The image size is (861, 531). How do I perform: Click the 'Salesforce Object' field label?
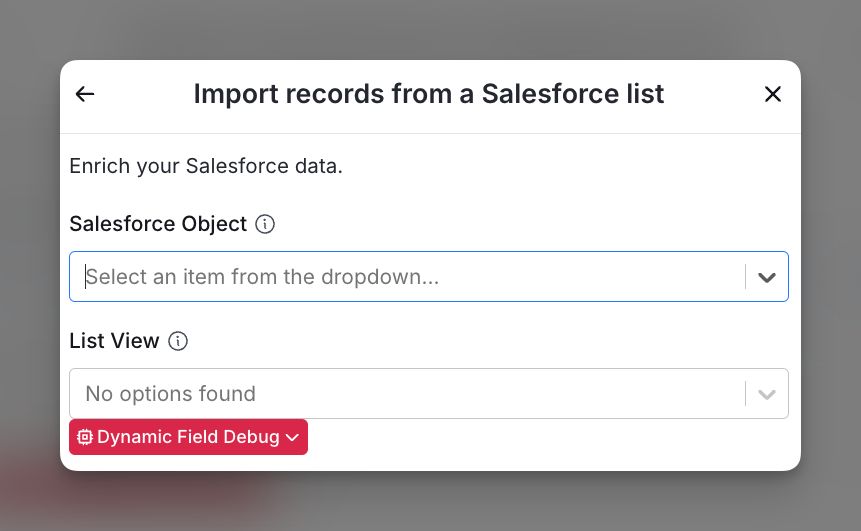pos(158,224)
